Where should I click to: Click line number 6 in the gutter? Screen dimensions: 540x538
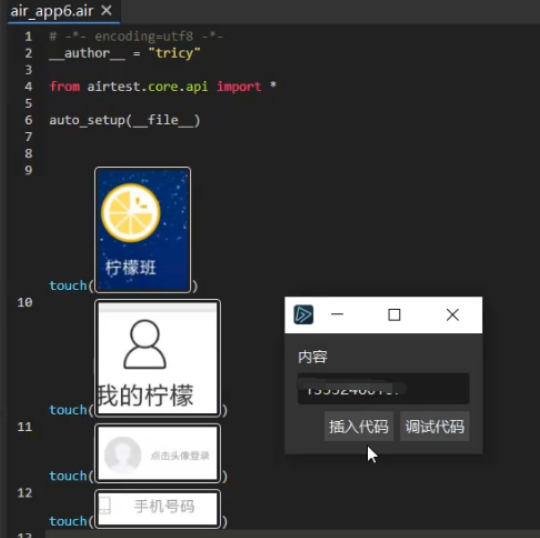pyautogui.click(x=29, y=120)
